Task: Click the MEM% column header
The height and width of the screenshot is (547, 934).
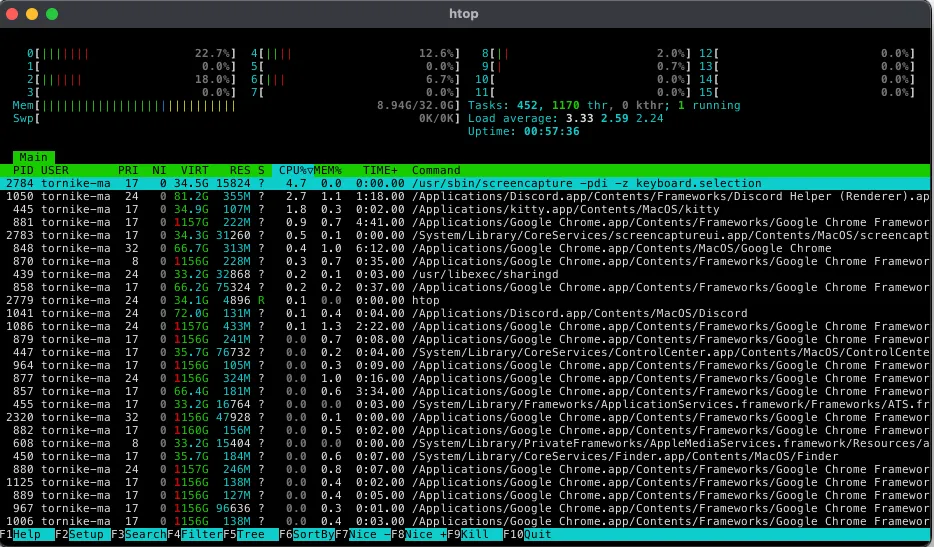Action: [328, 170]
